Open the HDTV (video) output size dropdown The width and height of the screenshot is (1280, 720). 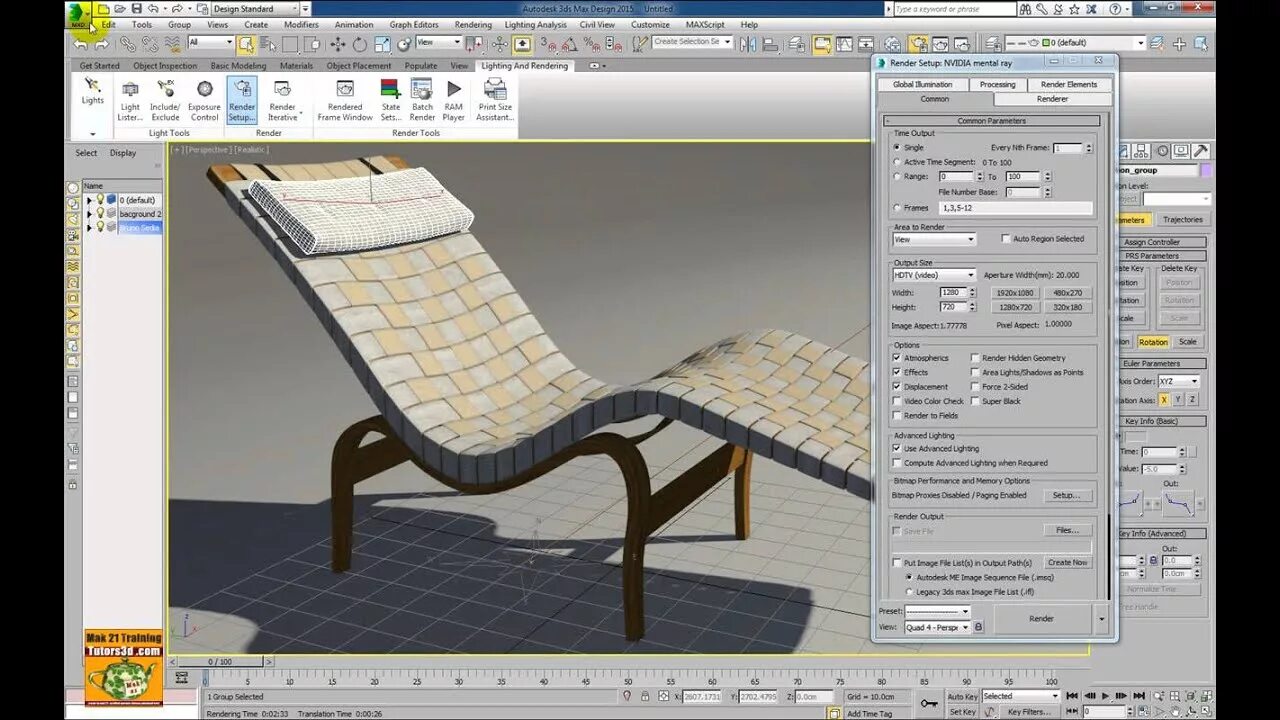(934, 275)
